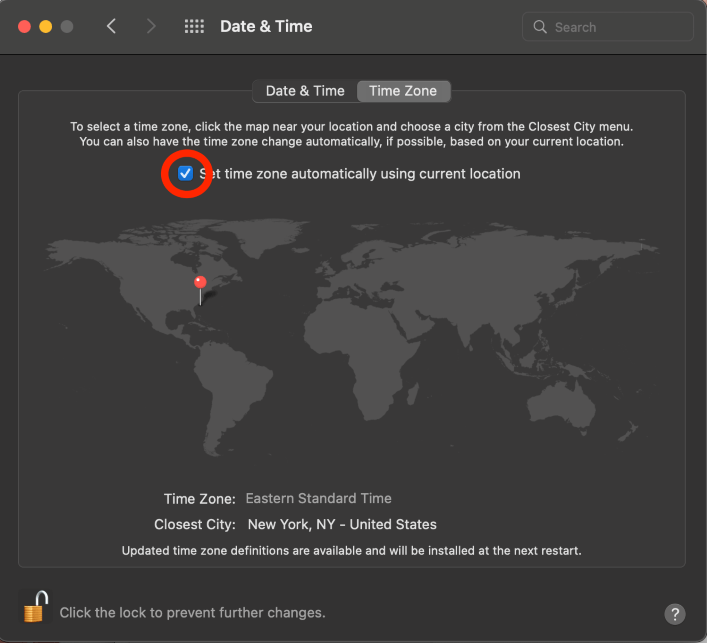
Task: Click the lock icon to prevent changes
Action: (36, 606)
